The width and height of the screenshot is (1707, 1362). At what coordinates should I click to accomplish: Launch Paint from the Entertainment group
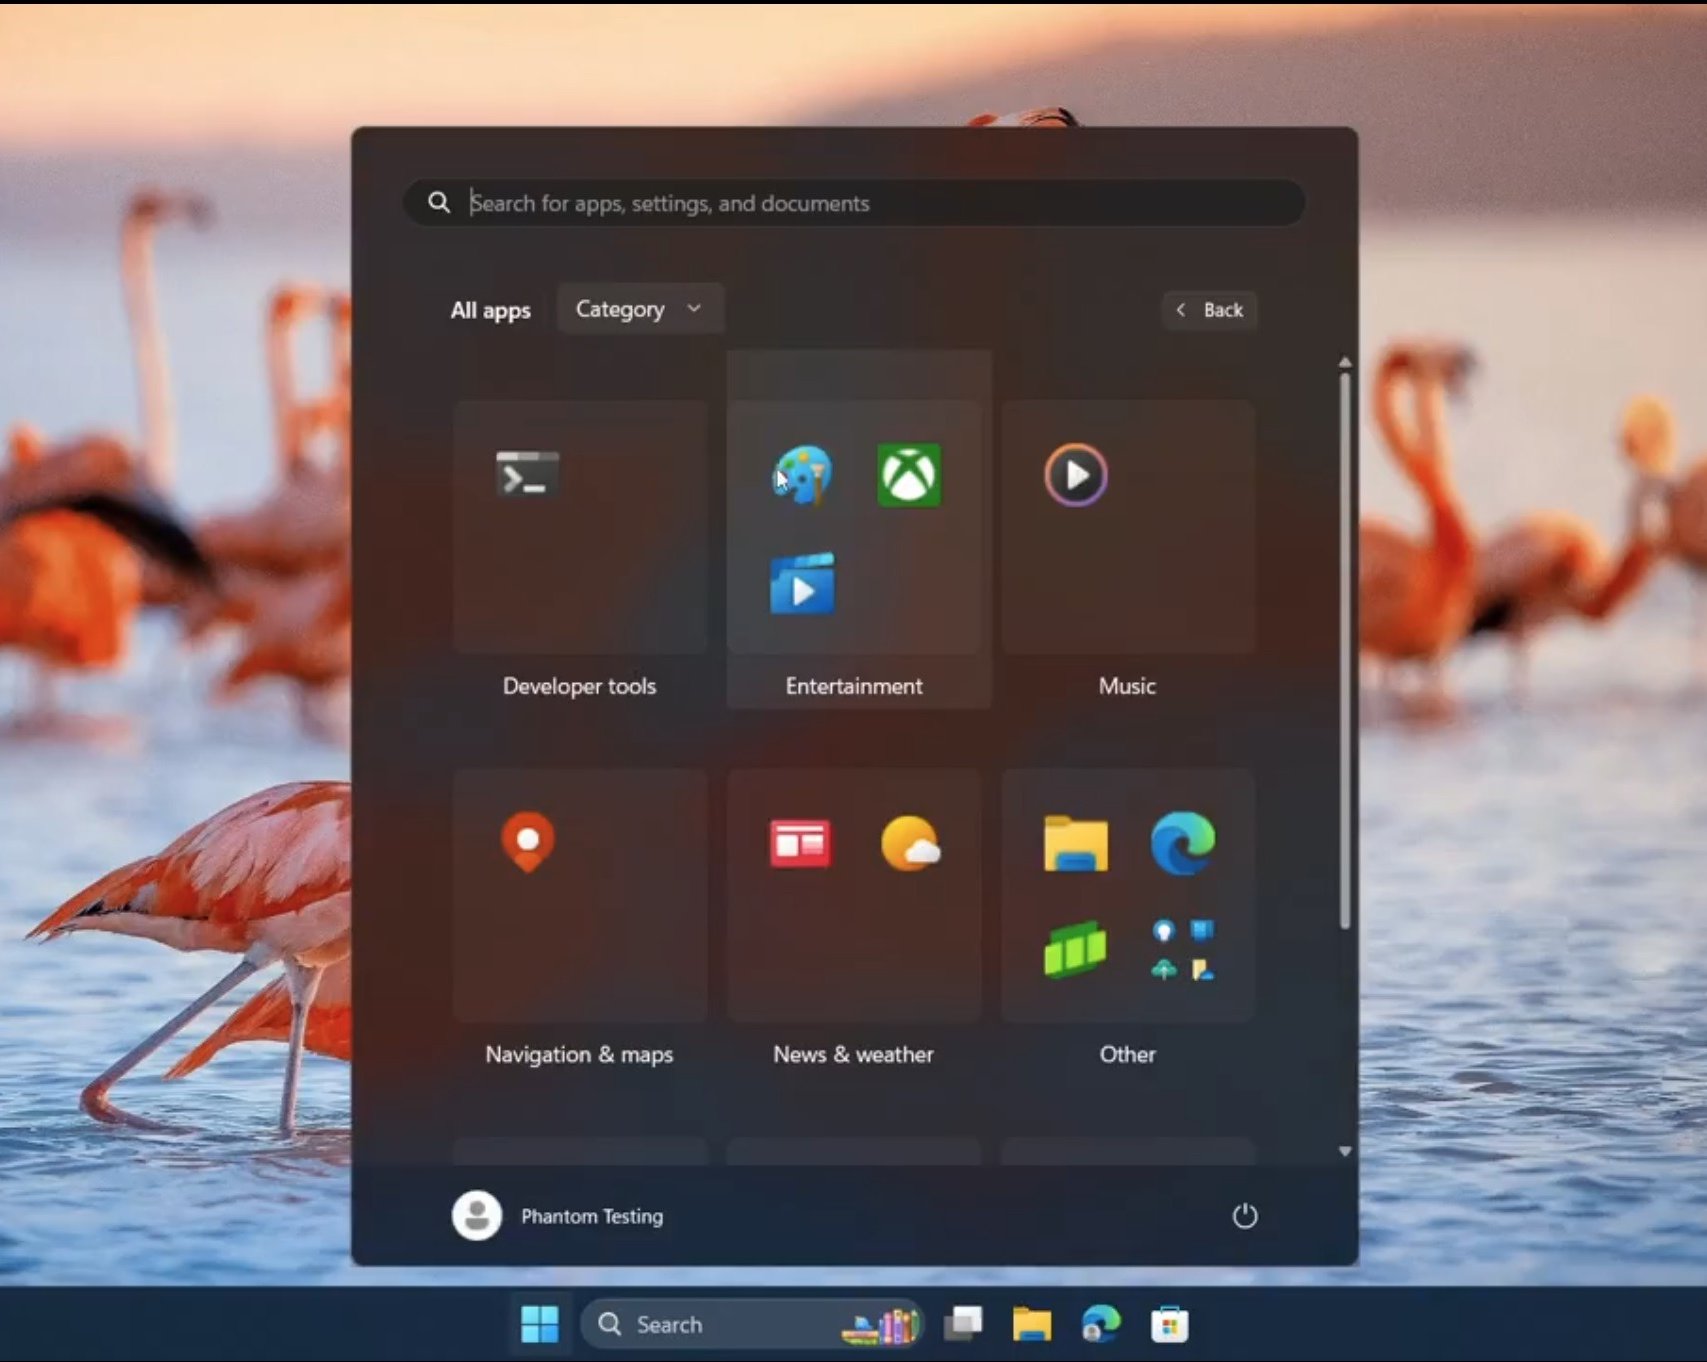[803, 475]
